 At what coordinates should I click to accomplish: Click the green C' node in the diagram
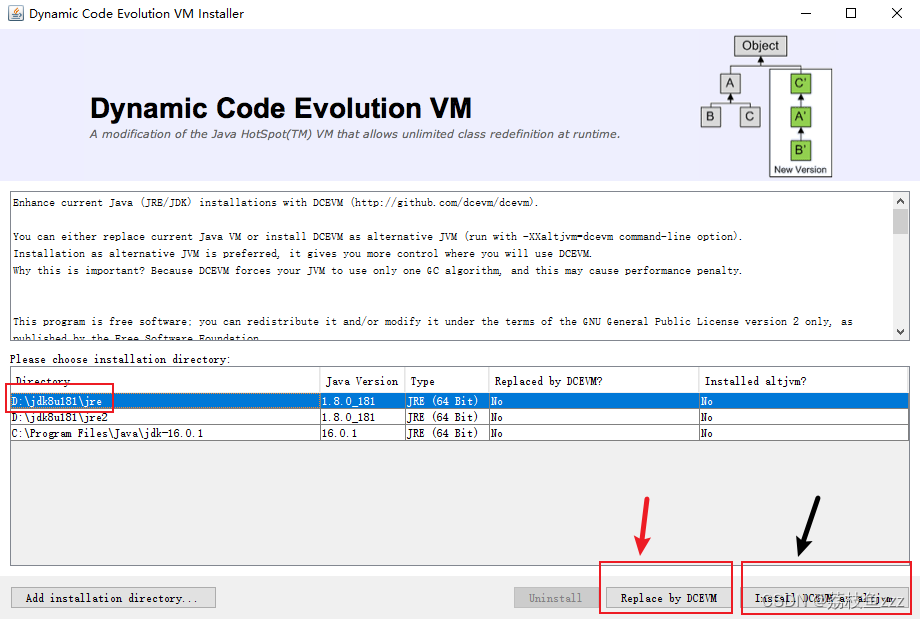pos(799,84)
